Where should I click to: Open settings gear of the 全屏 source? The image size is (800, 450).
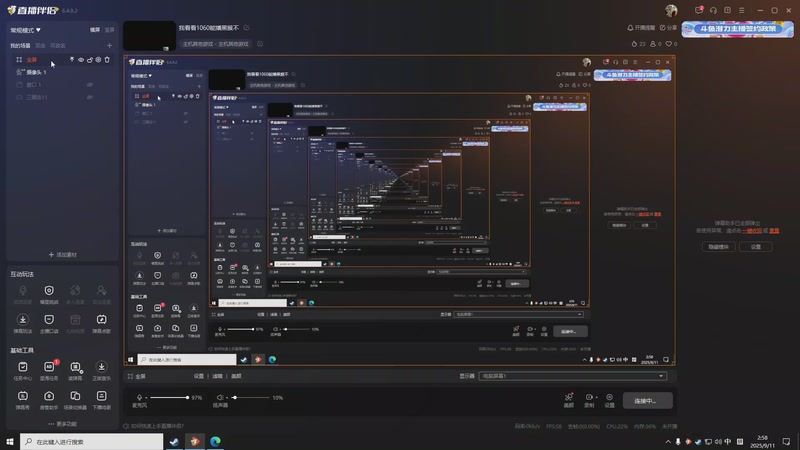tap(98, 60)
